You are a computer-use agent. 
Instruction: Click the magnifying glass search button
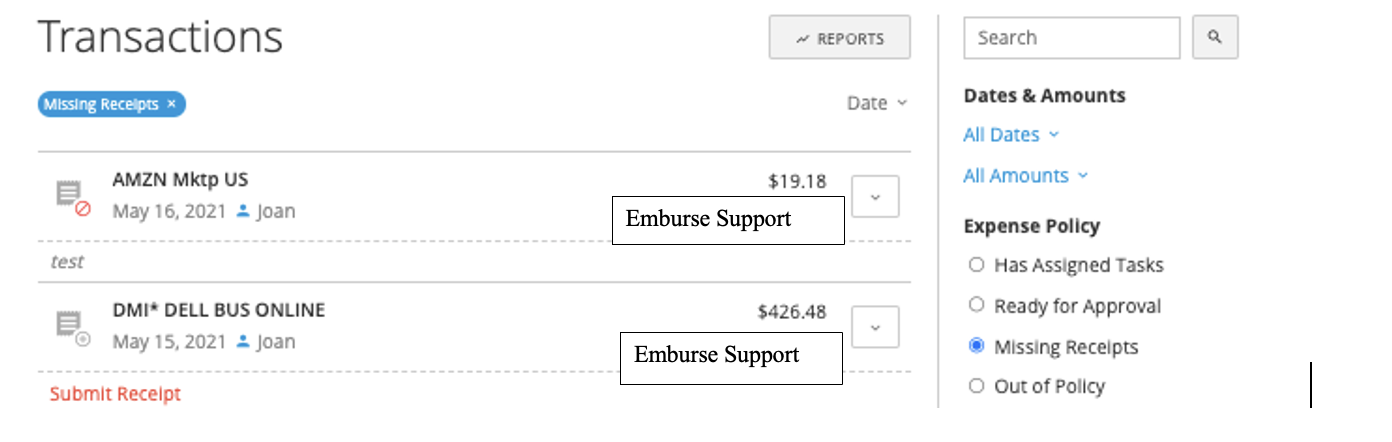(x=1215, y=38)
